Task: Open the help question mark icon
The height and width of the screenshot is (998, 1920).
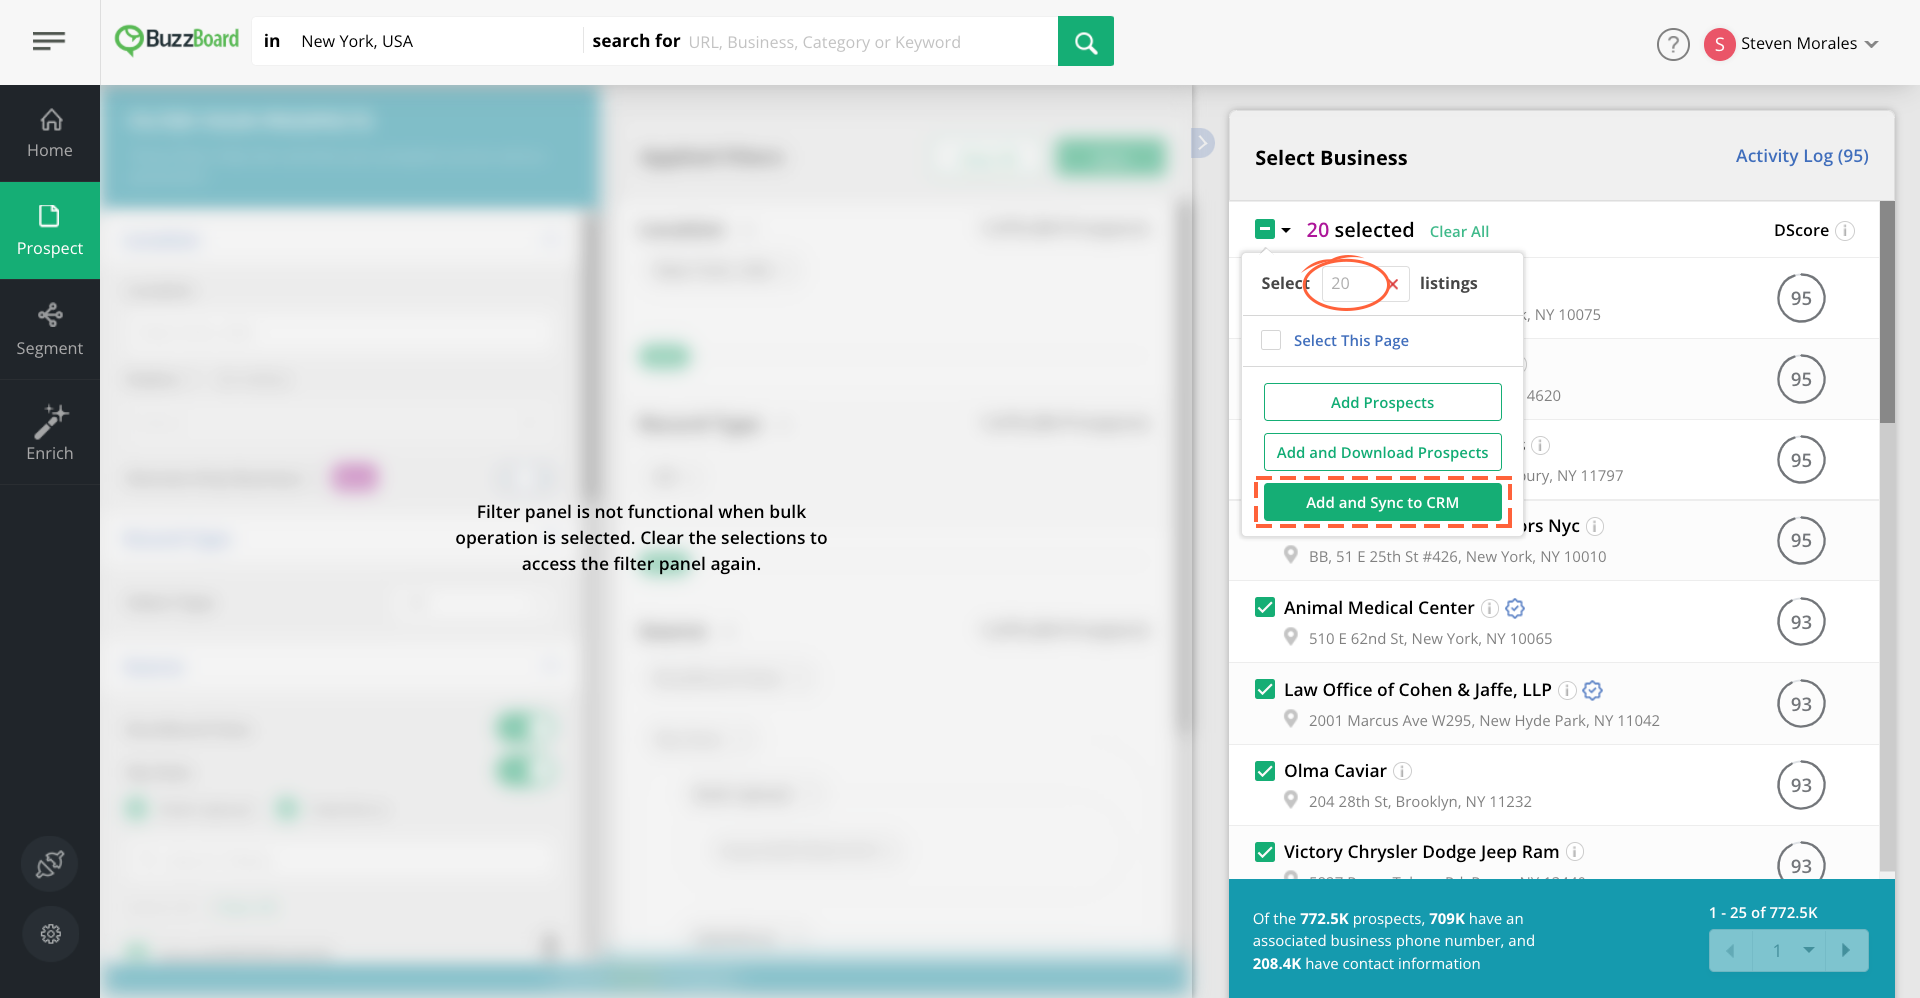Action: coord(1673,44)
